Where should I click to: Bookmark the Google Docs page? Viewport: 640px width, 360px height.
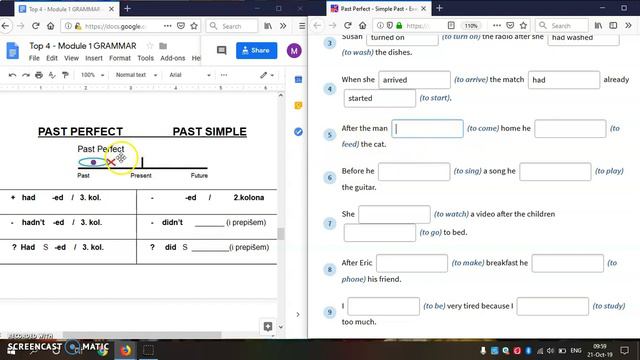click(x=194, y=26)
